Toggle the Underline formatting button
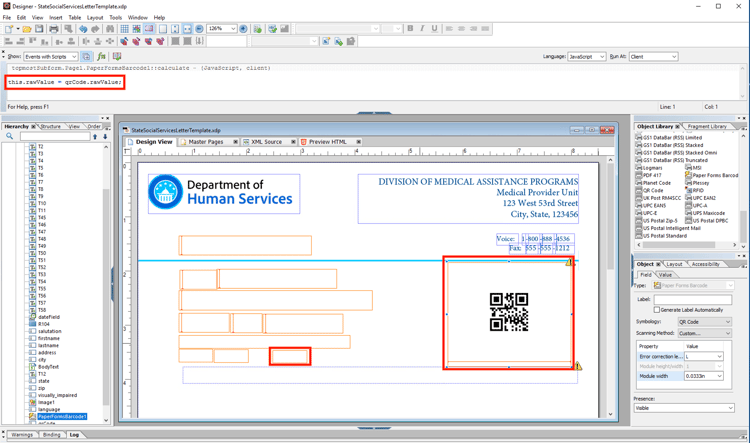750x443 pixels. point(434,29)
